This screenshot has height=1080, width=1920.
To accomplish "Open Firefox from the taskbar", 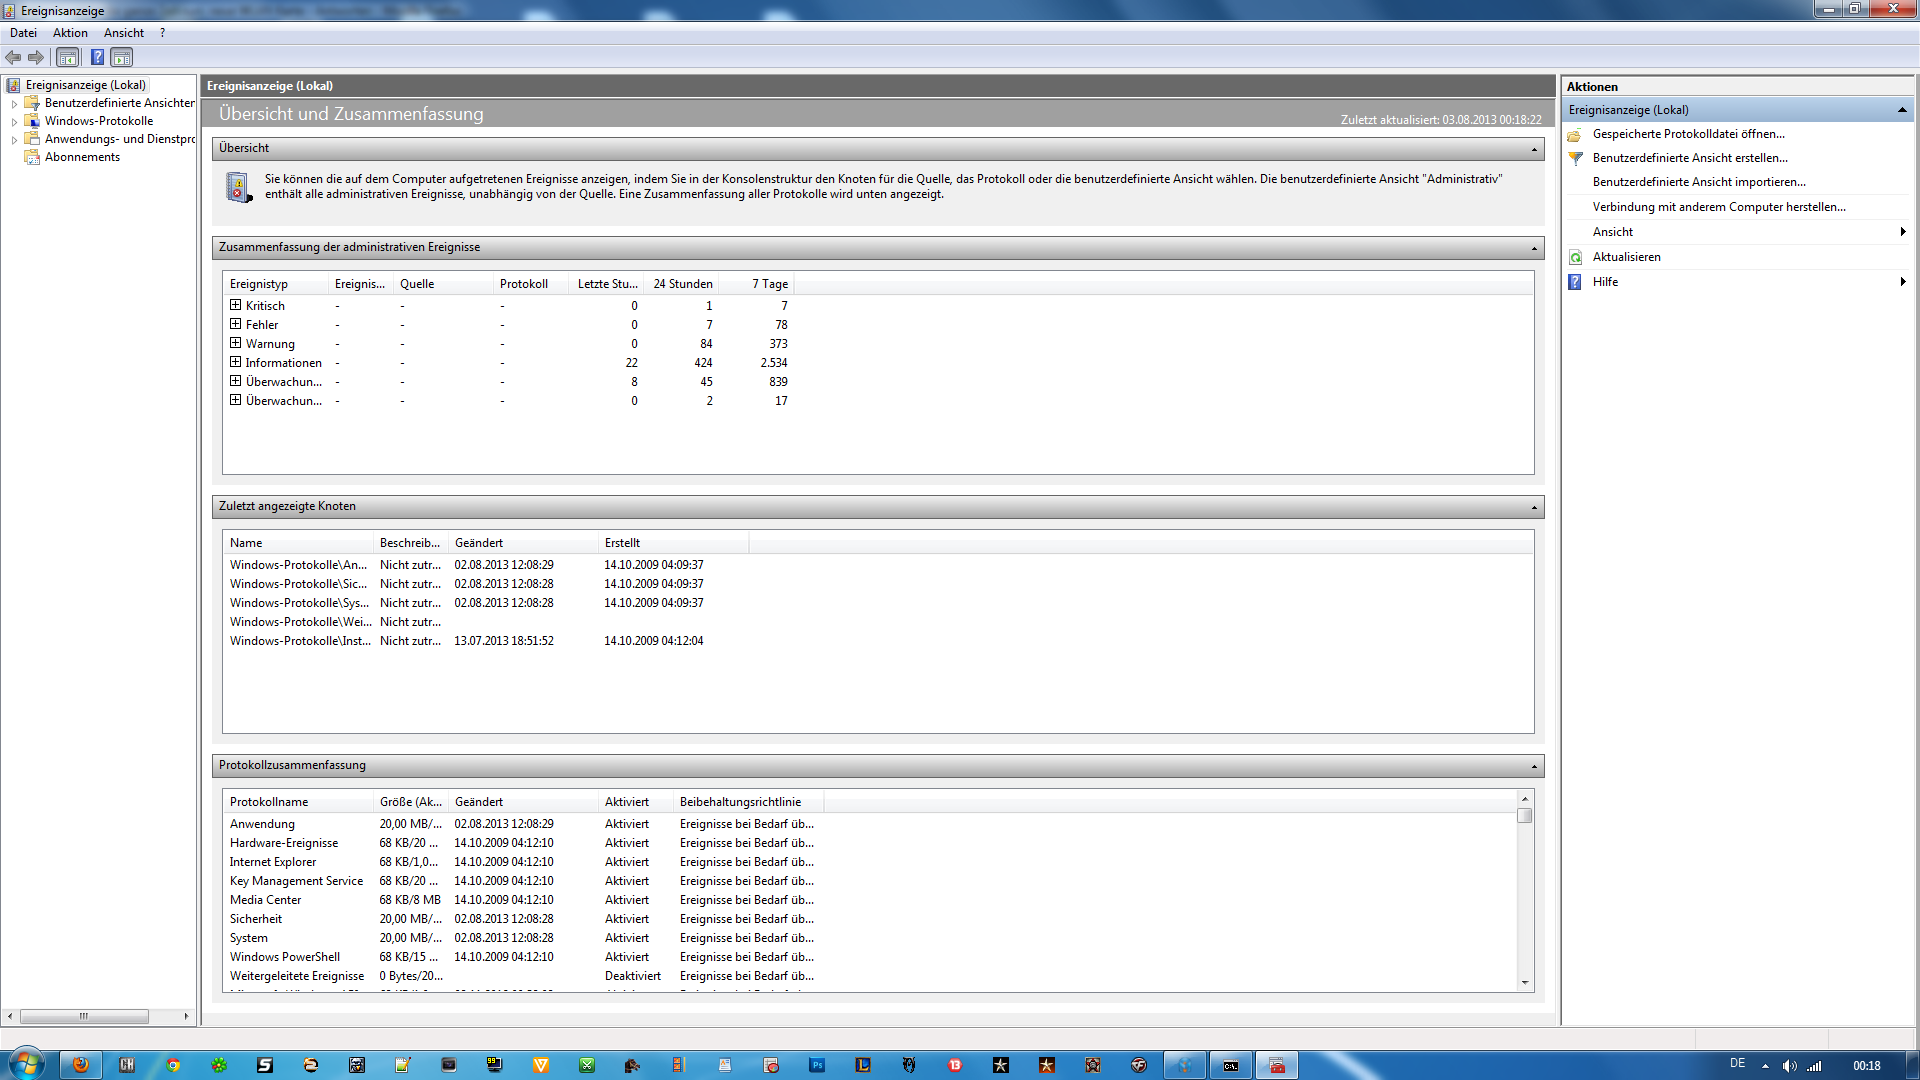I will point(81,1065).
